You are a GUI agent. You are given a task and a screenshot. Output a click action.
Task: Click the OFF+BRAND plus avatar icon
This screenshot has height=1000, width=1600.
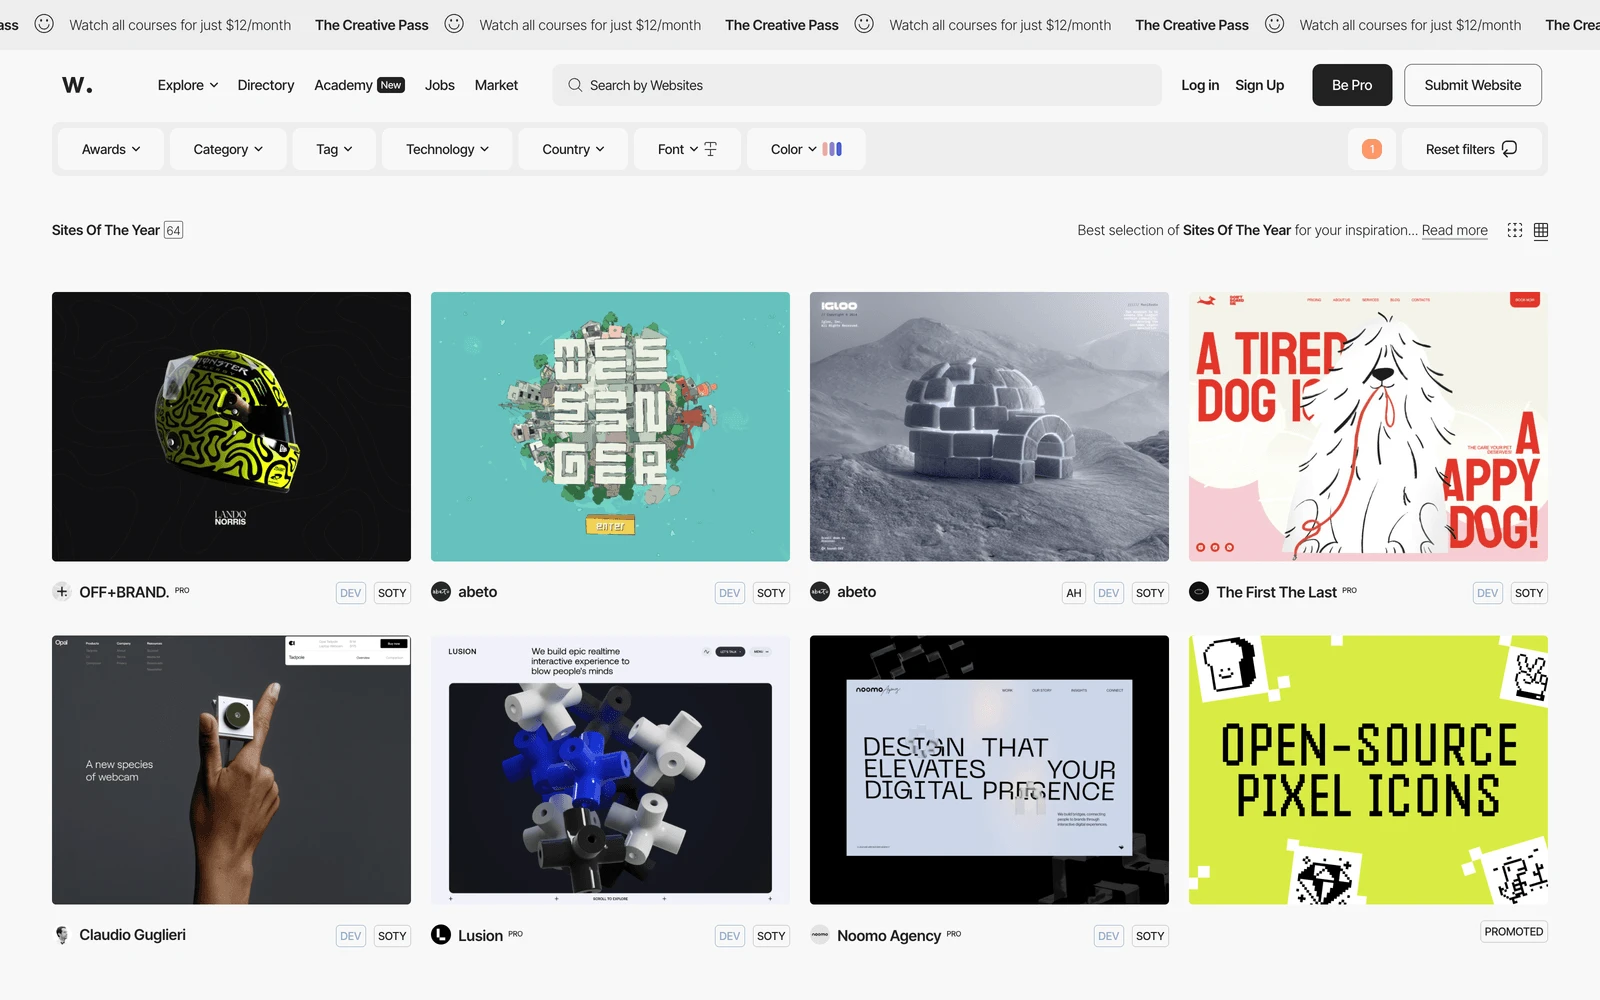(x=62, y=592)
